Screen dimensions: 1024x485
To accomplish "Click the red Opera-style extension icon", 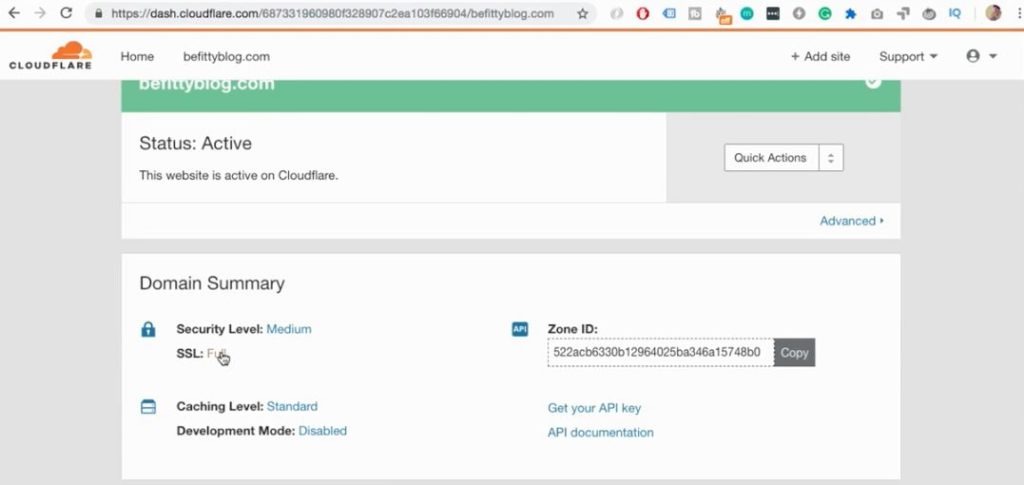I will pyautogui.click(x=643, y=14).
